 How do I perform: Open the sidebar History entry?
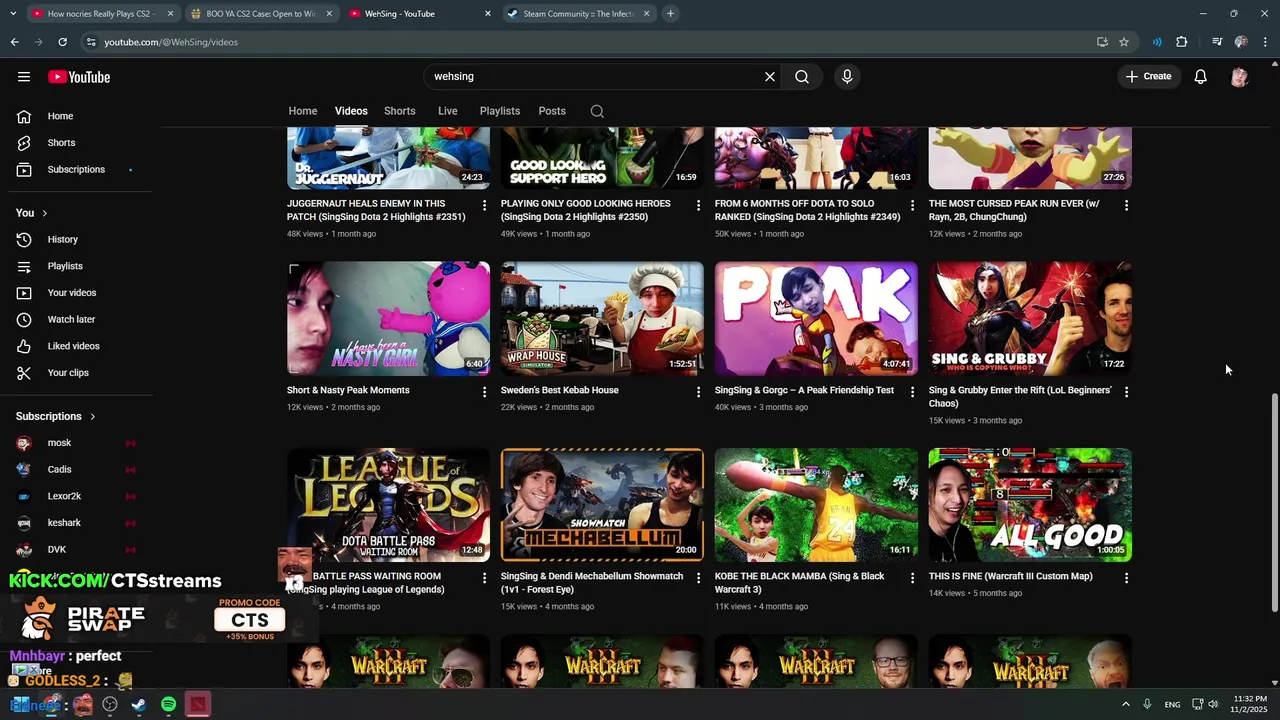pos(62,239)
